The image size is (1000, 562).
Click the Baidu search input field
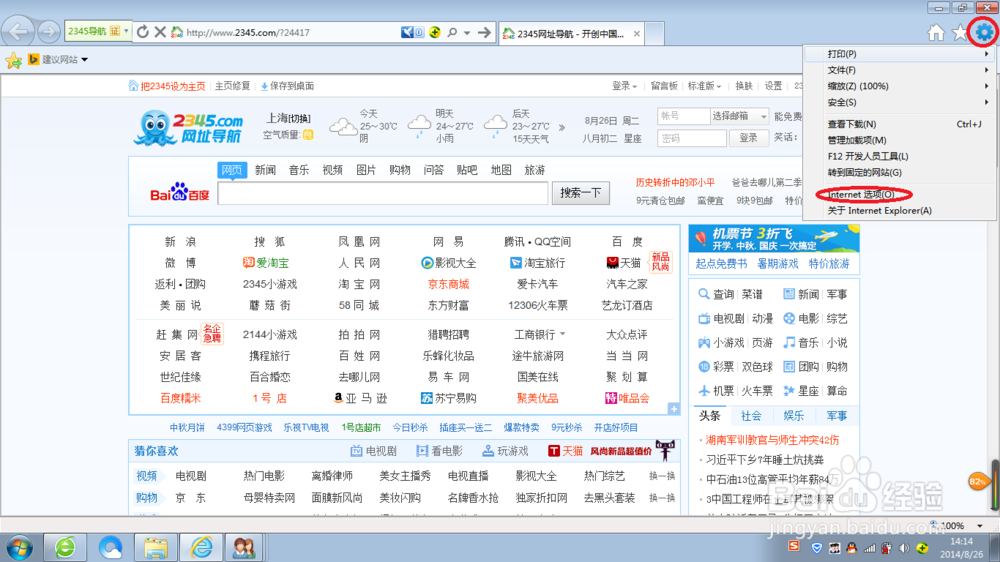coord(383,193)
